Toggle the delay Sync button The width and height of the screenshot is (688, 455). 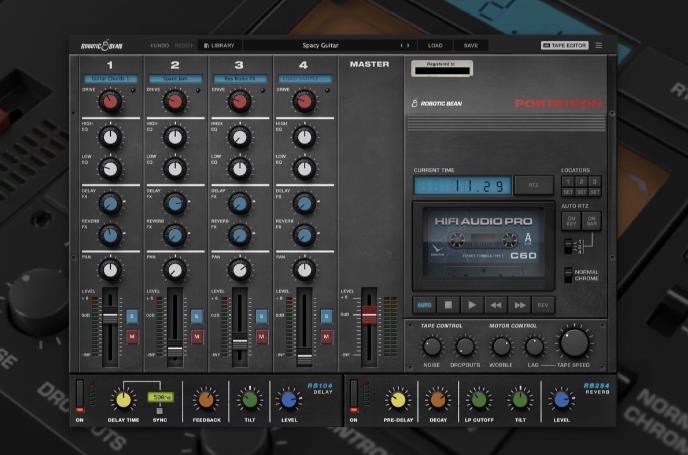coord(158,411)
